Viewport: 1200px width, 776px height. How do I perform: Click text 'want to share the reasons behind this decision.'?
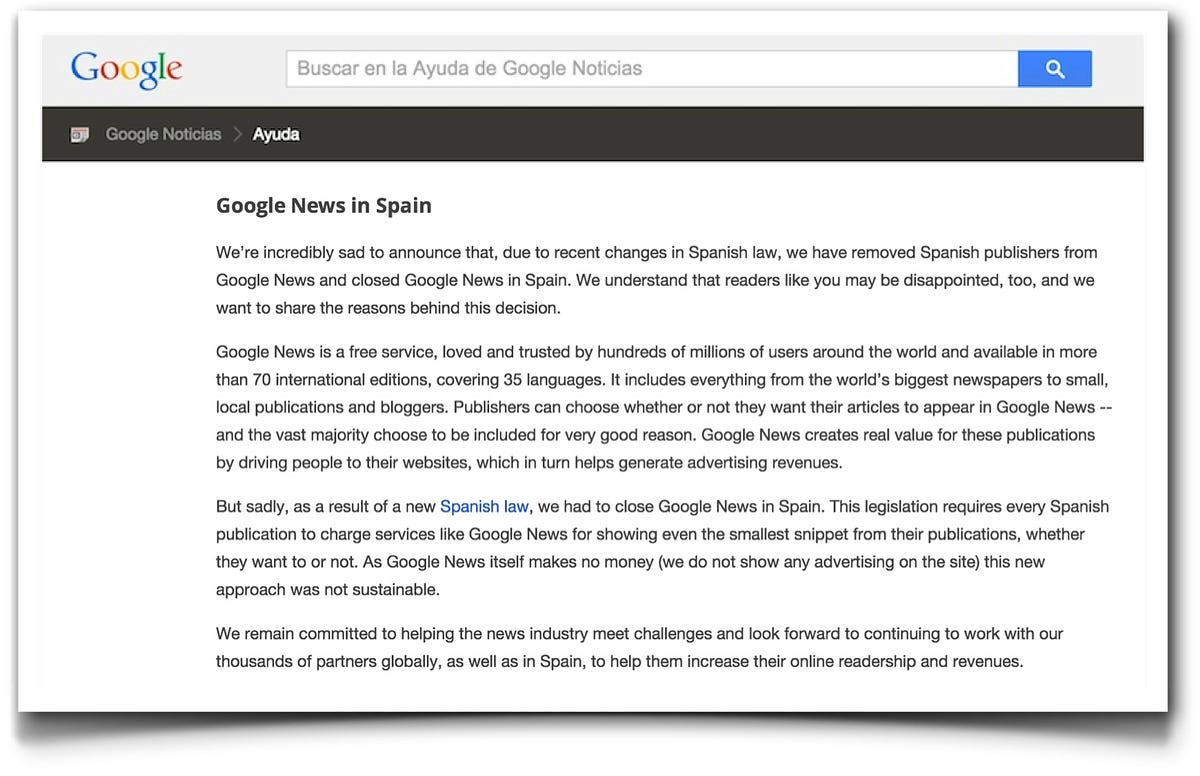pyautogui.click(x=388, y=308)
